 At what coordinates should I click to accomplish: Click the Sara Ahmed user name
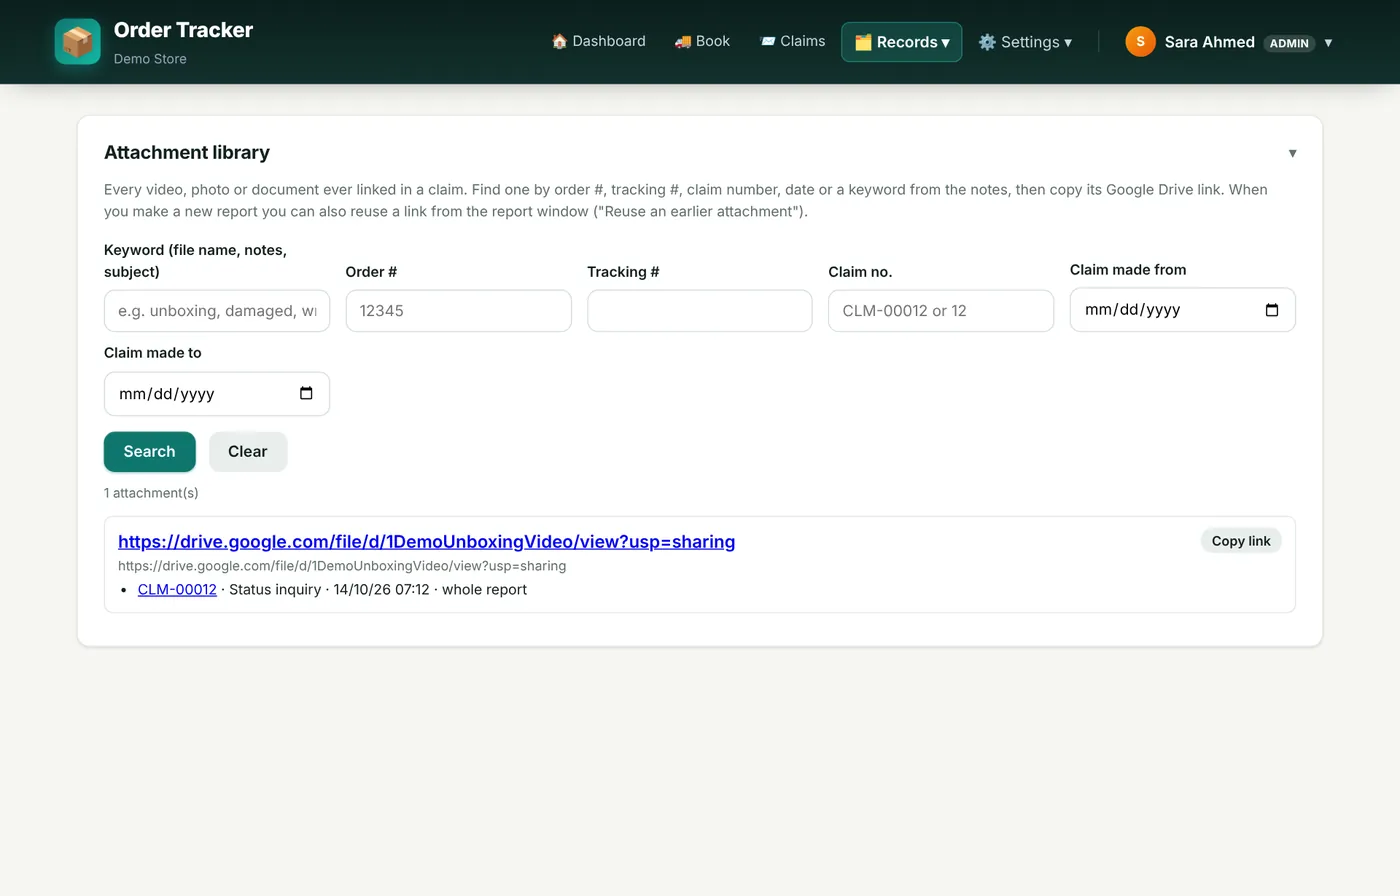pyautogui.click(x=1209, y=42)
